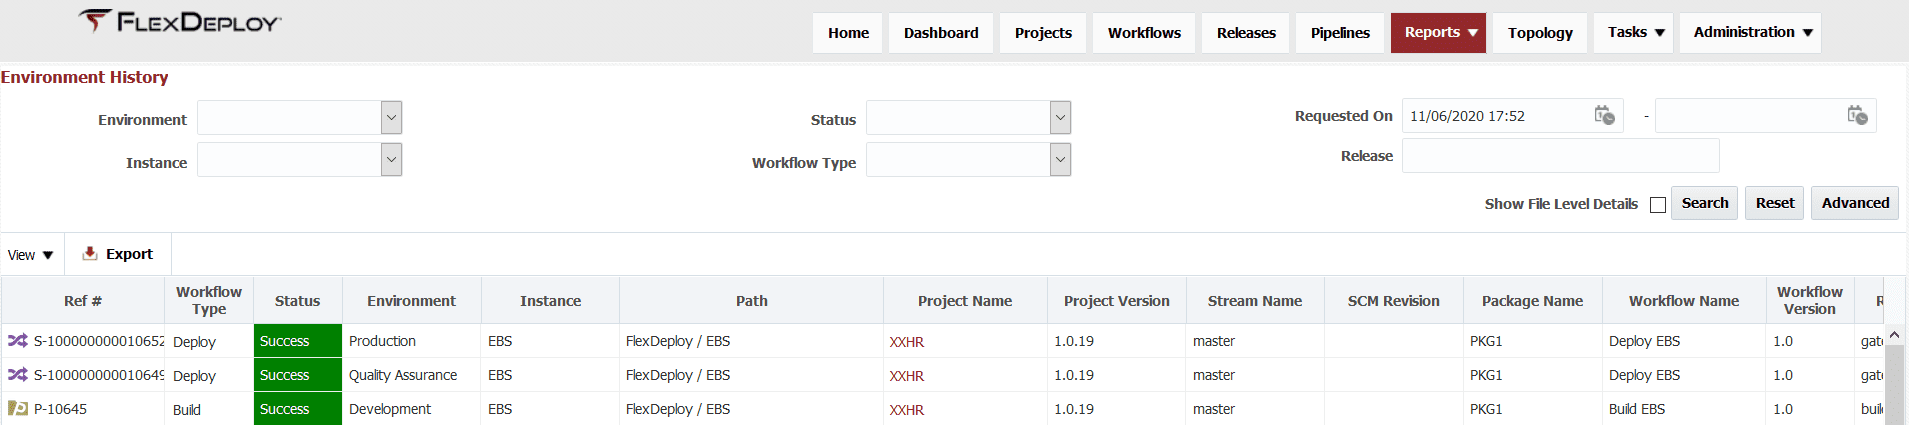
Task: Sort by the Path column header
Action: click(752, 301)
